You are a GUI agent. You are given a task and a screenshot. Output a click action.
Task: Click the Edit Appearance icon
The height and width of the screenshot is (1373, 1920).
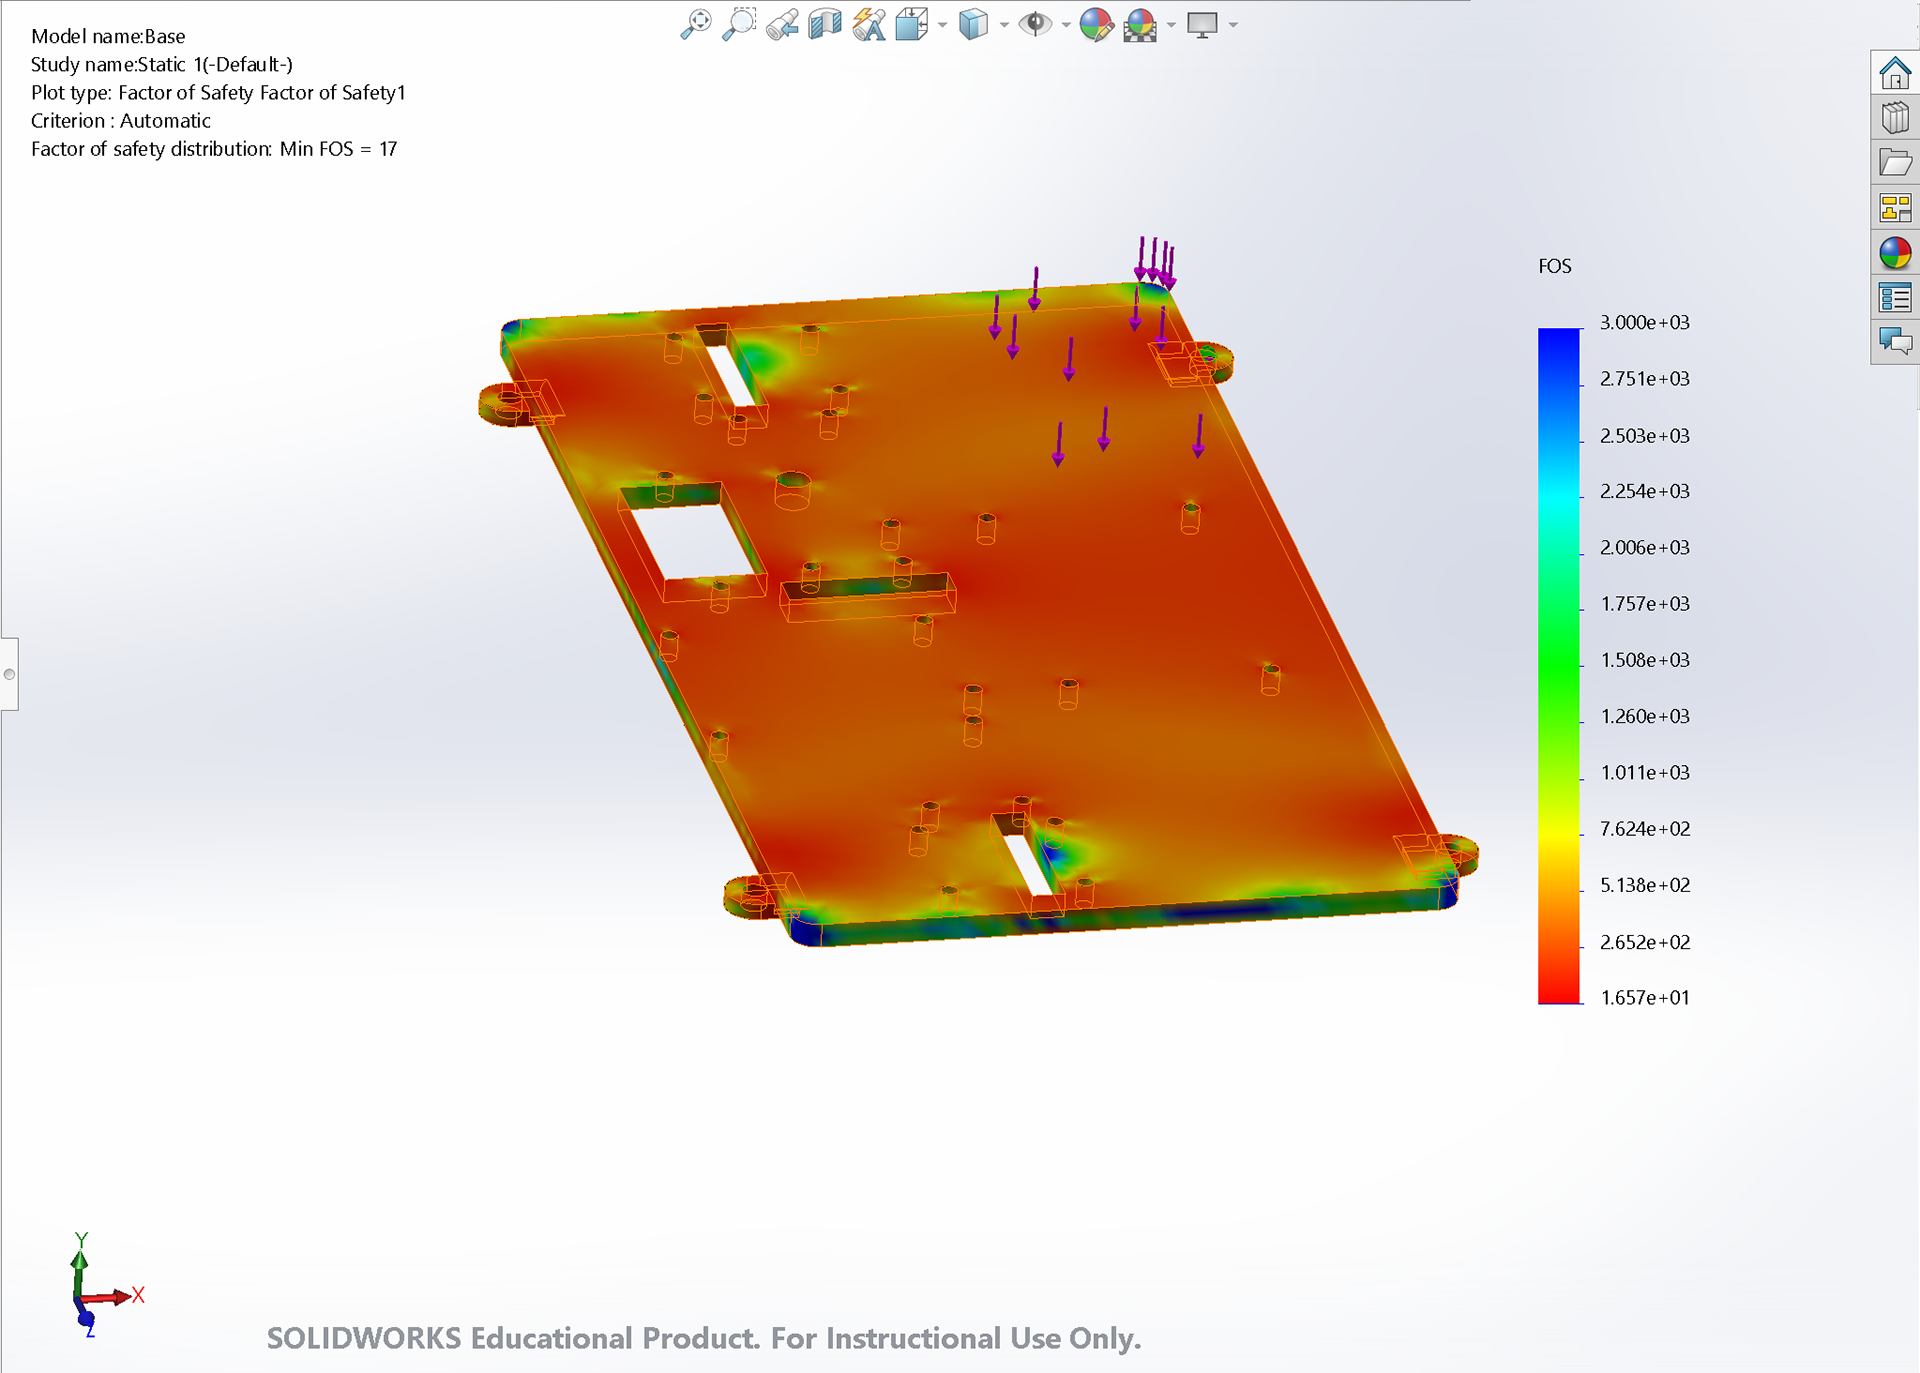[1096, 24]
